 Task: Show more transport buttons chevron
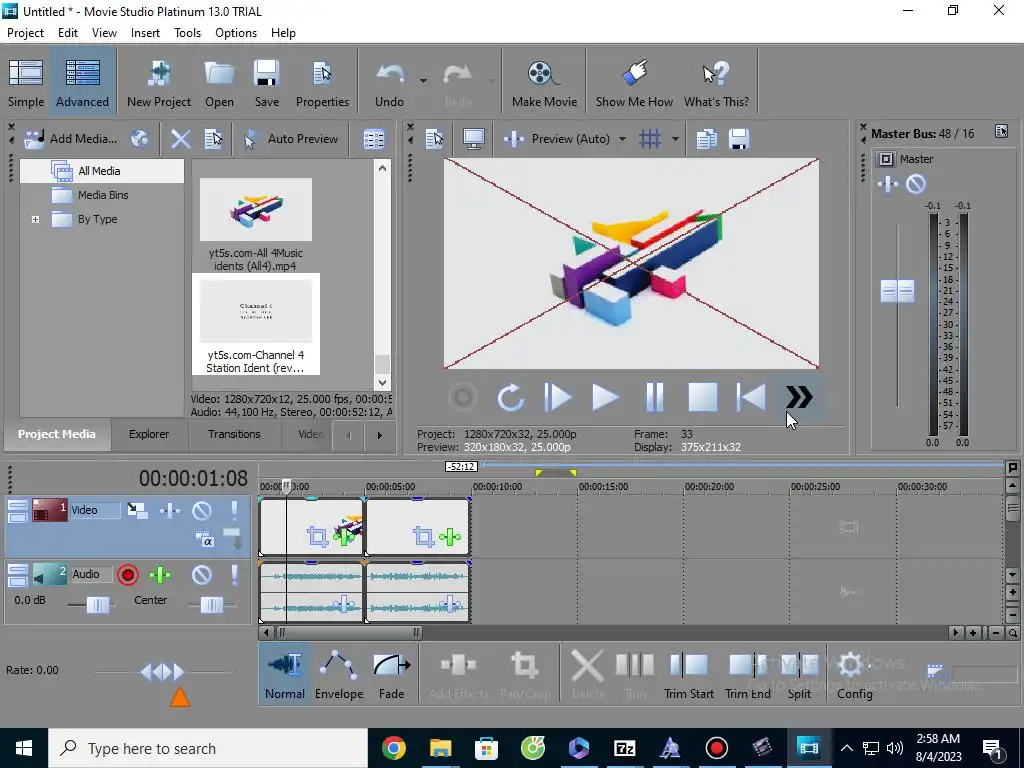[799, 396]
